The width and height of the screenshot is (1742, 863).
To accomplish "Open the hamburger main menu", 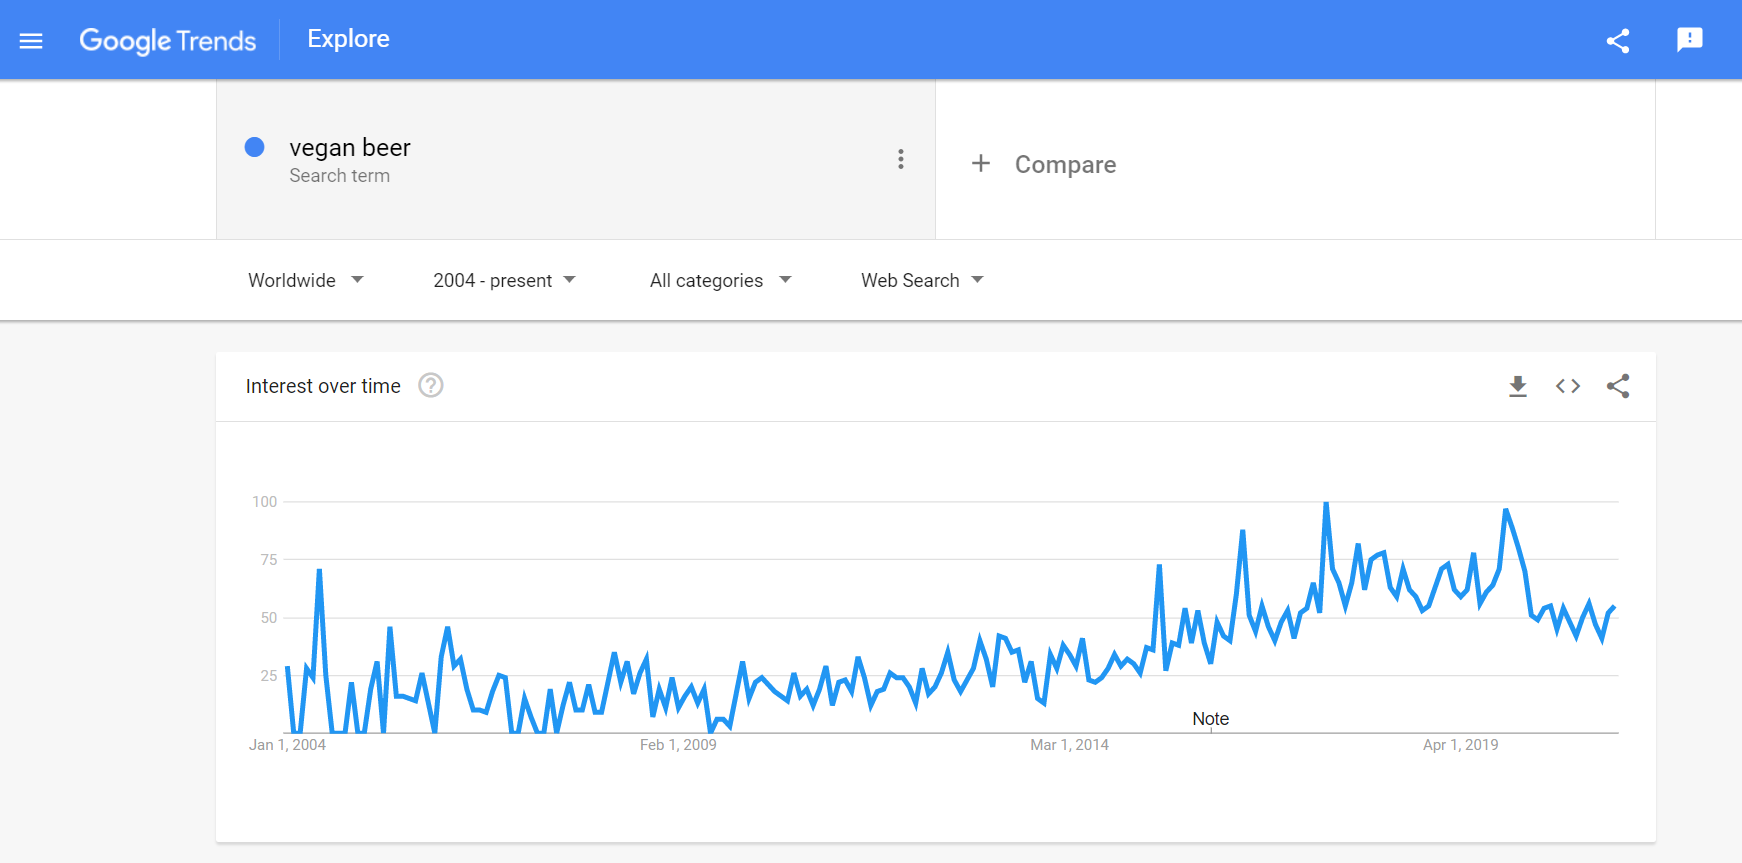I will point(31,41).
